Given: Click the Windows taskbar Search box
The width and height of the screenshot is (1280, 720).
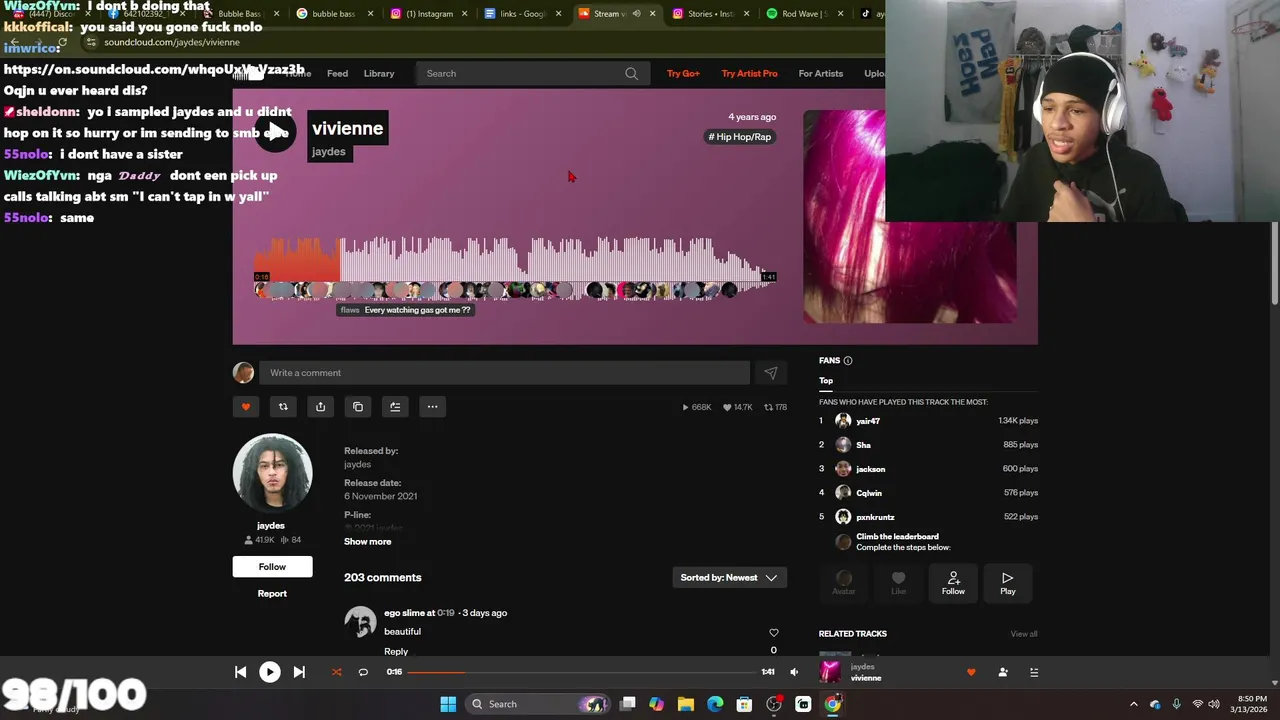Looking at the screenshot, I should pos(539,704).
